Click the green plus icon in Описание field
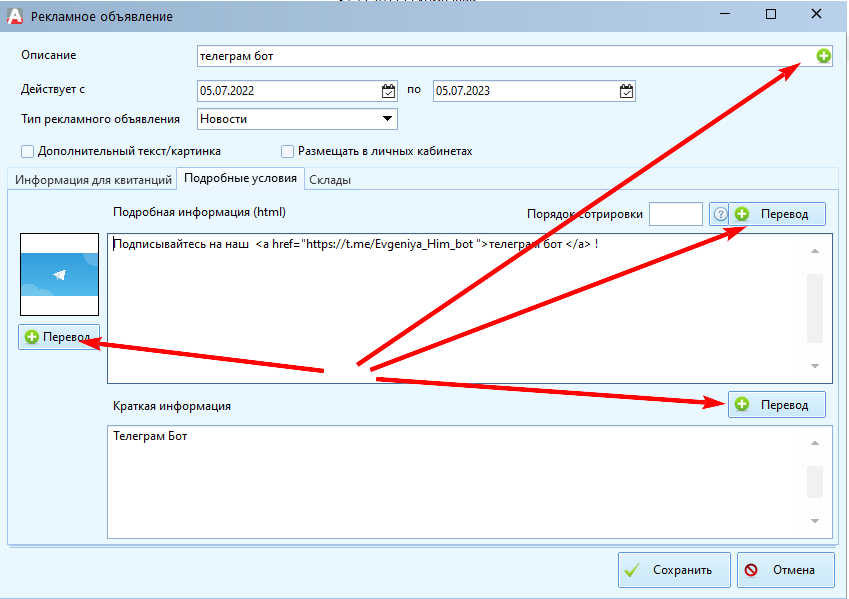 coord(824,56)
